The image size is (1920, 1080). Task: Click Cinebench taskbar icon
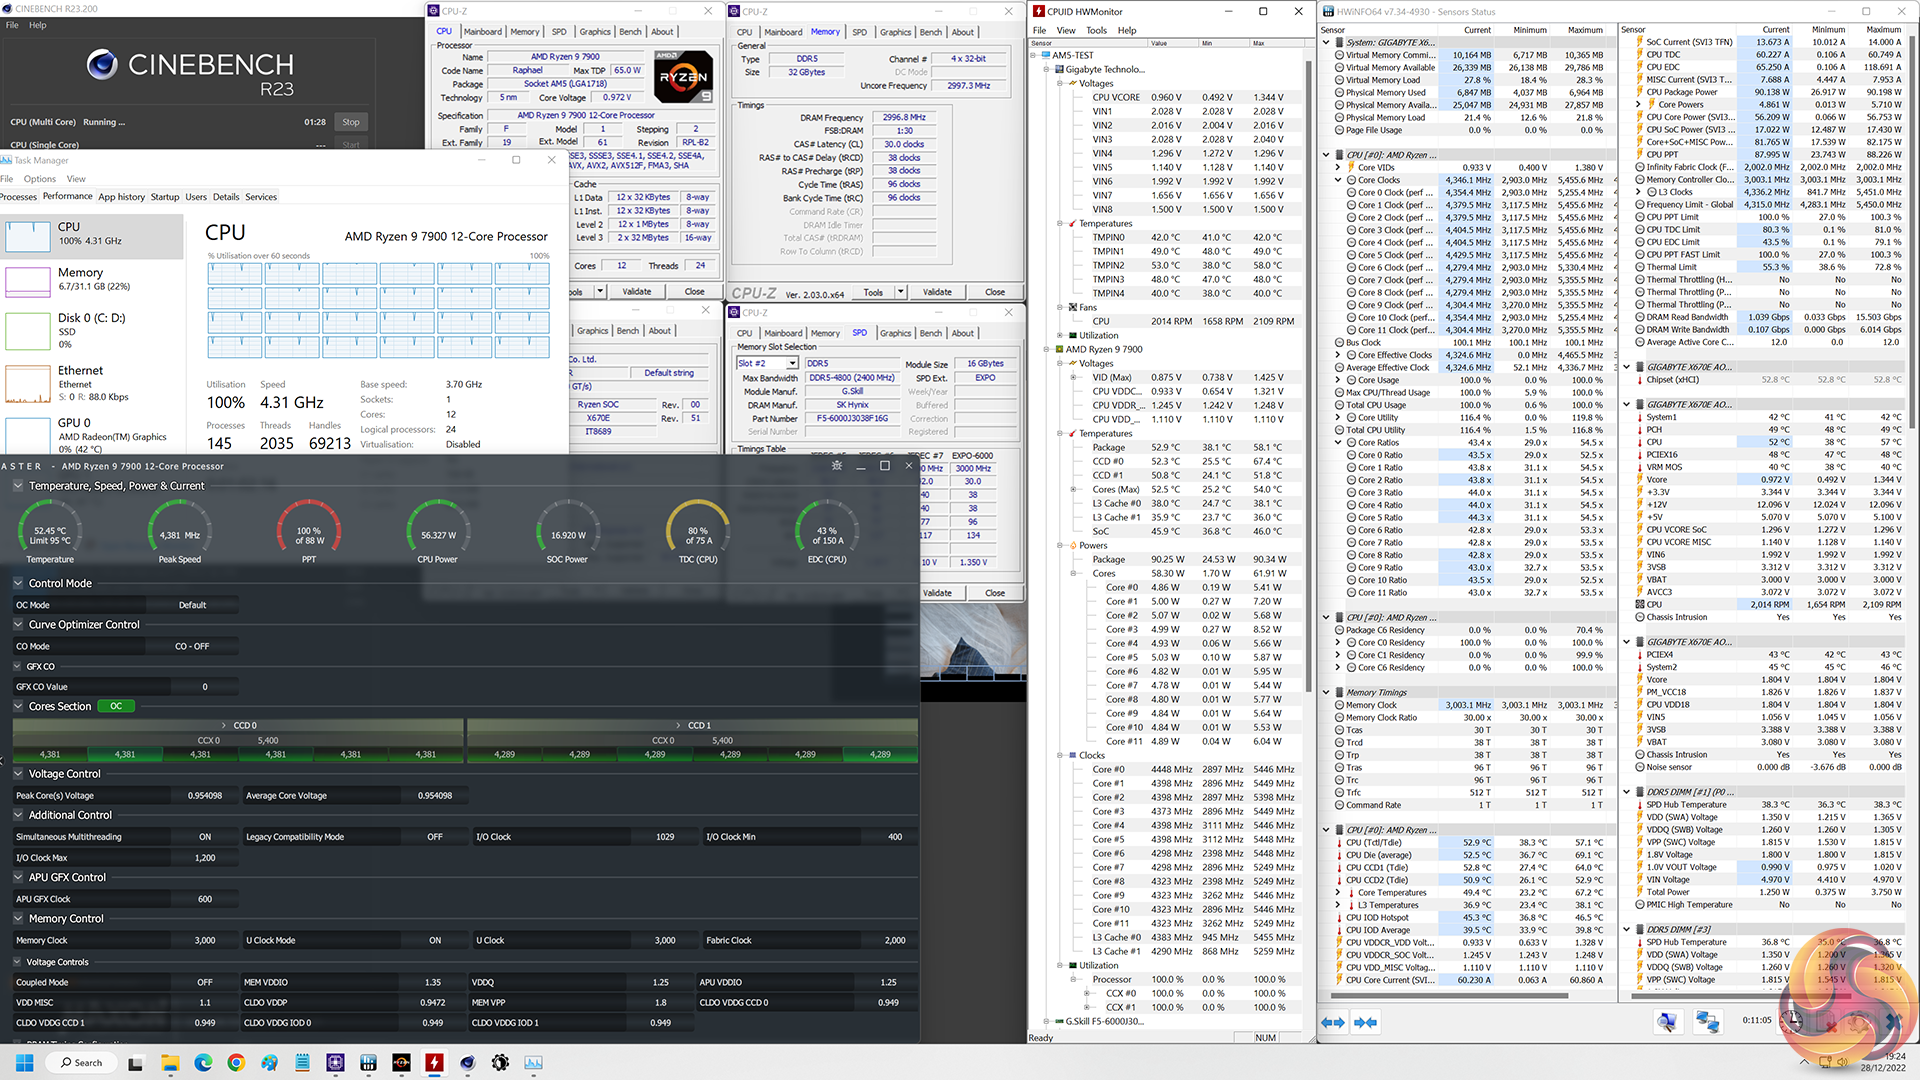click(467, 1062)
